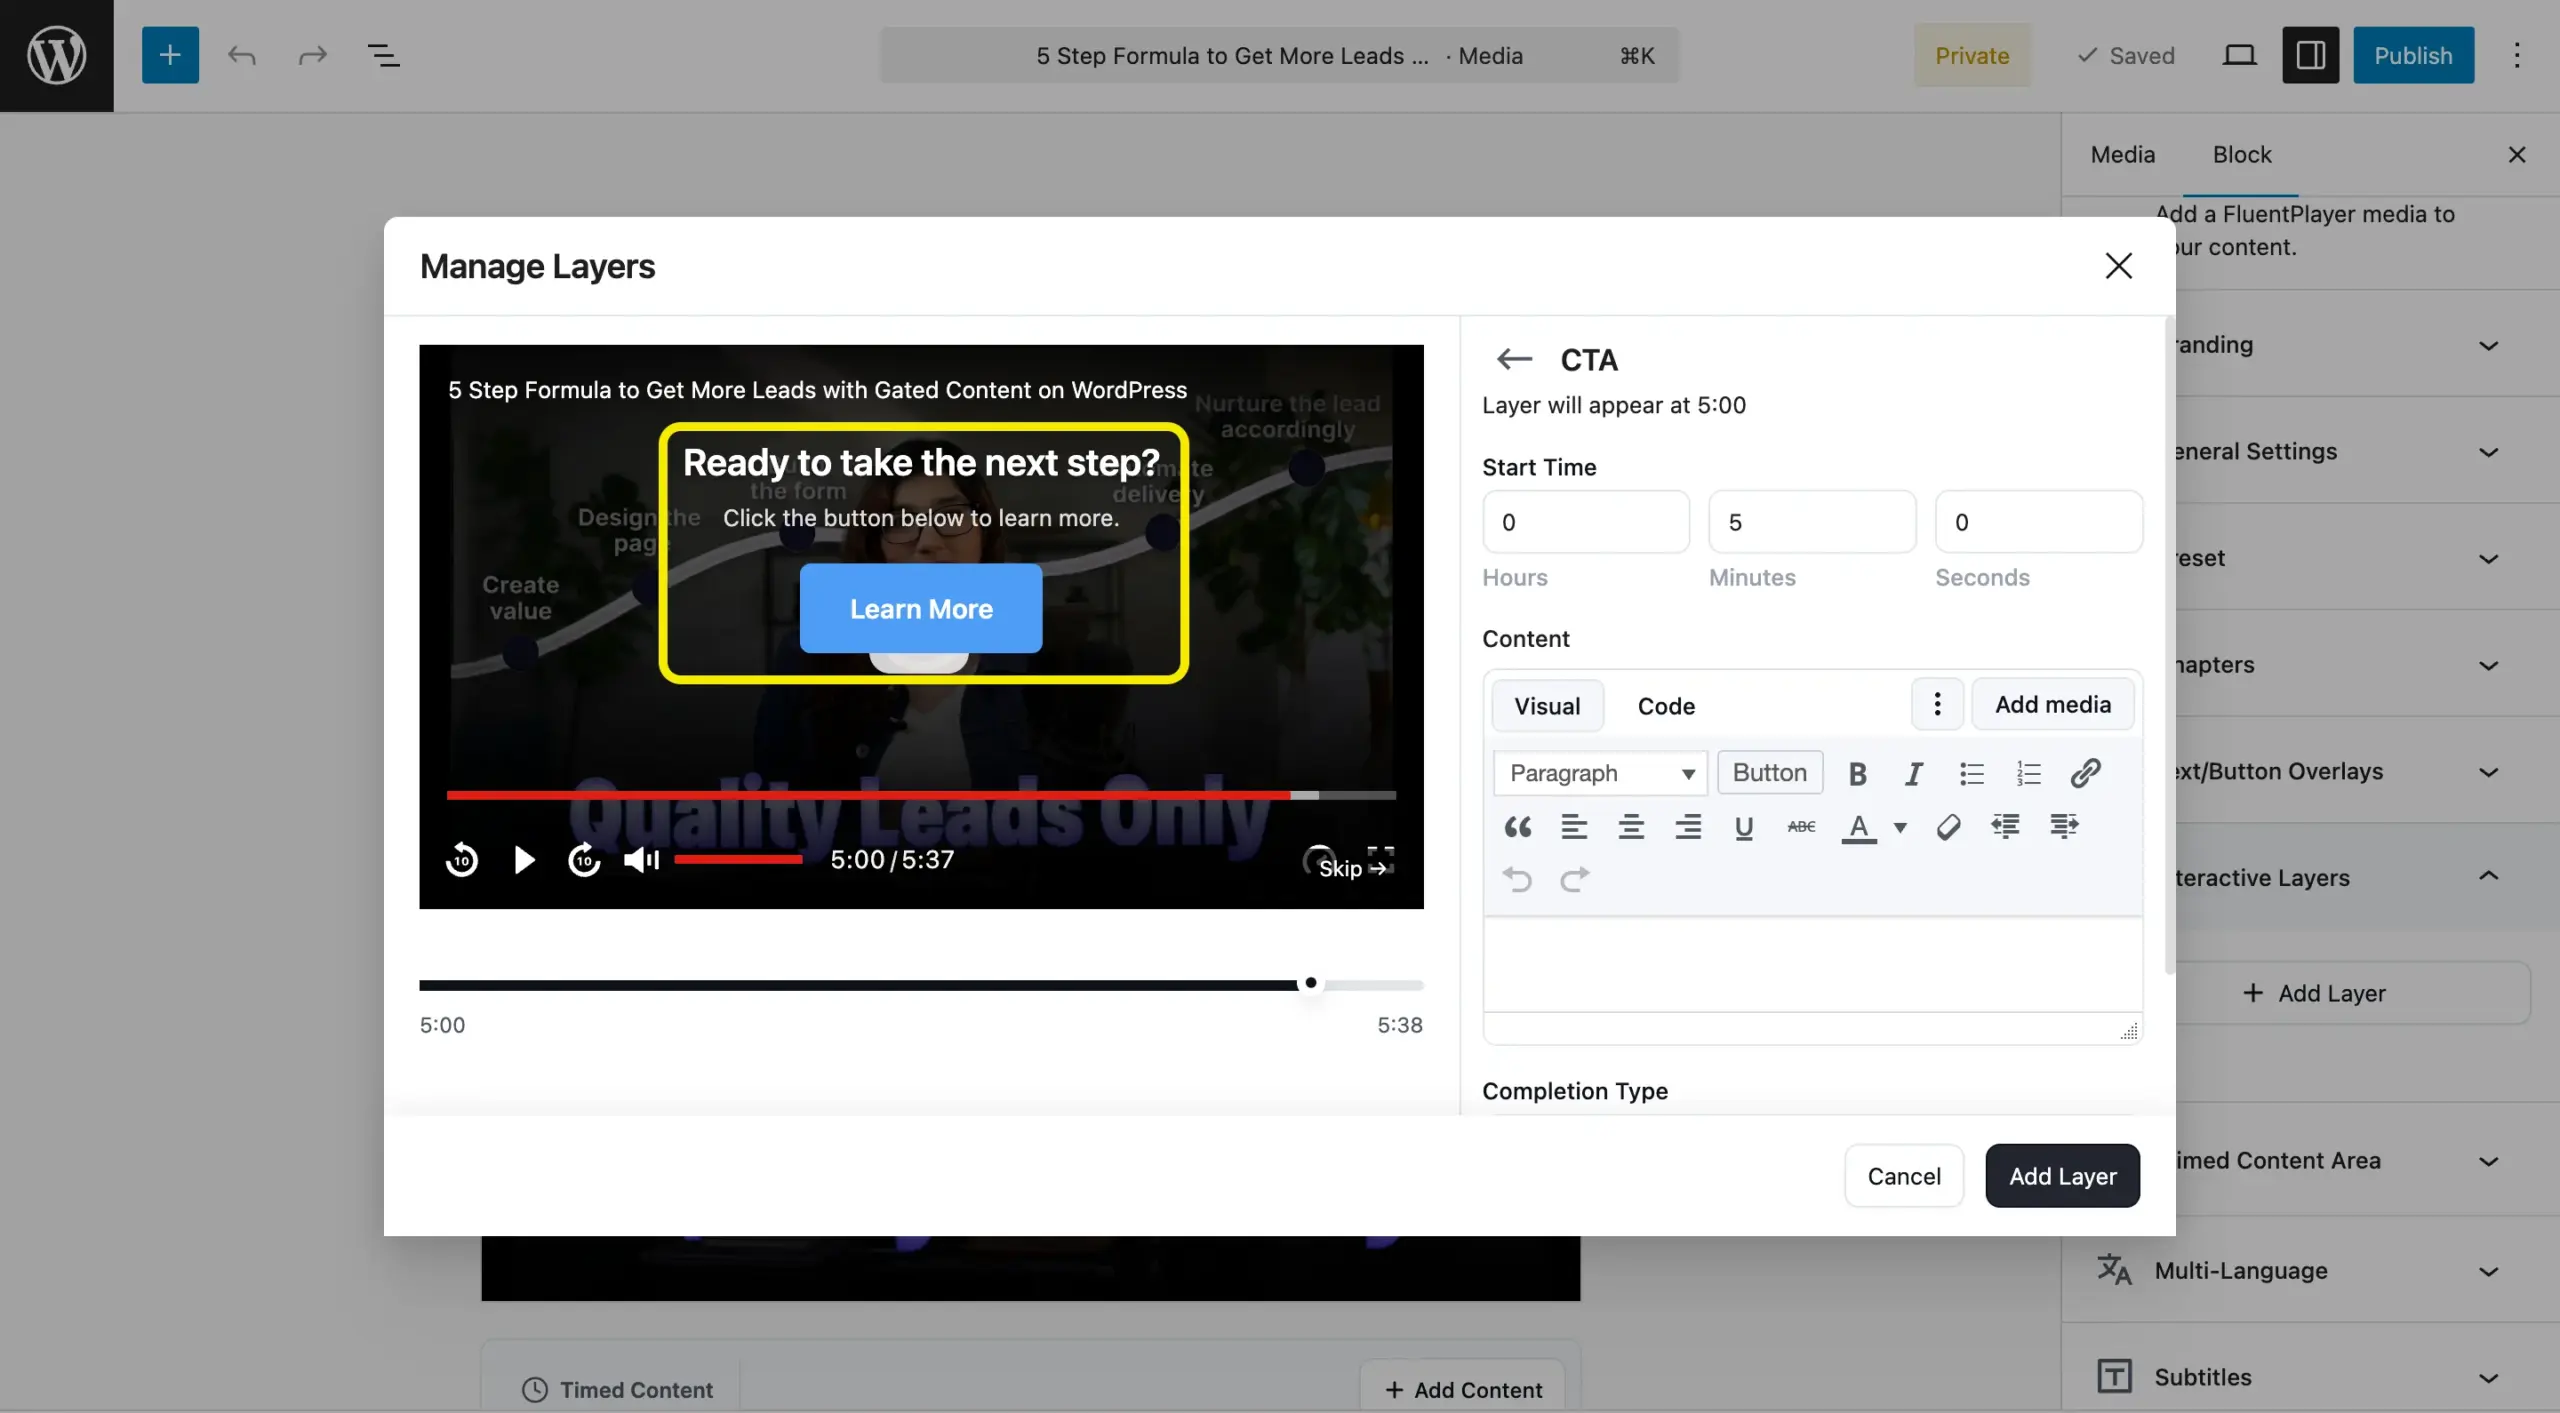Click the Add media button
Image resolution: width=2560 pixels, height=1413 pixels.
click(x=2052, y=704)
